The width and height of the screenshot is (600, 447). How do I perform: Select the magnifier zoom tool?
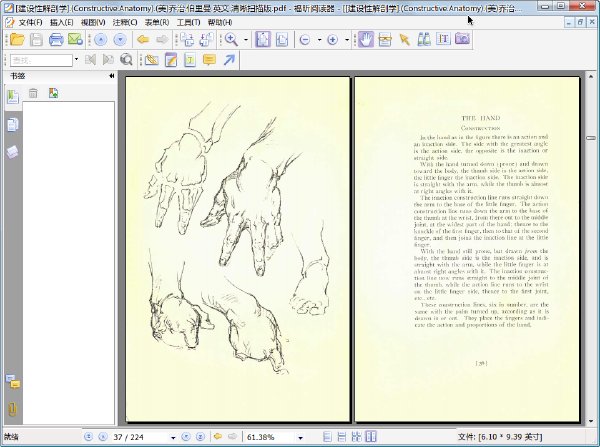coord(232,39)
